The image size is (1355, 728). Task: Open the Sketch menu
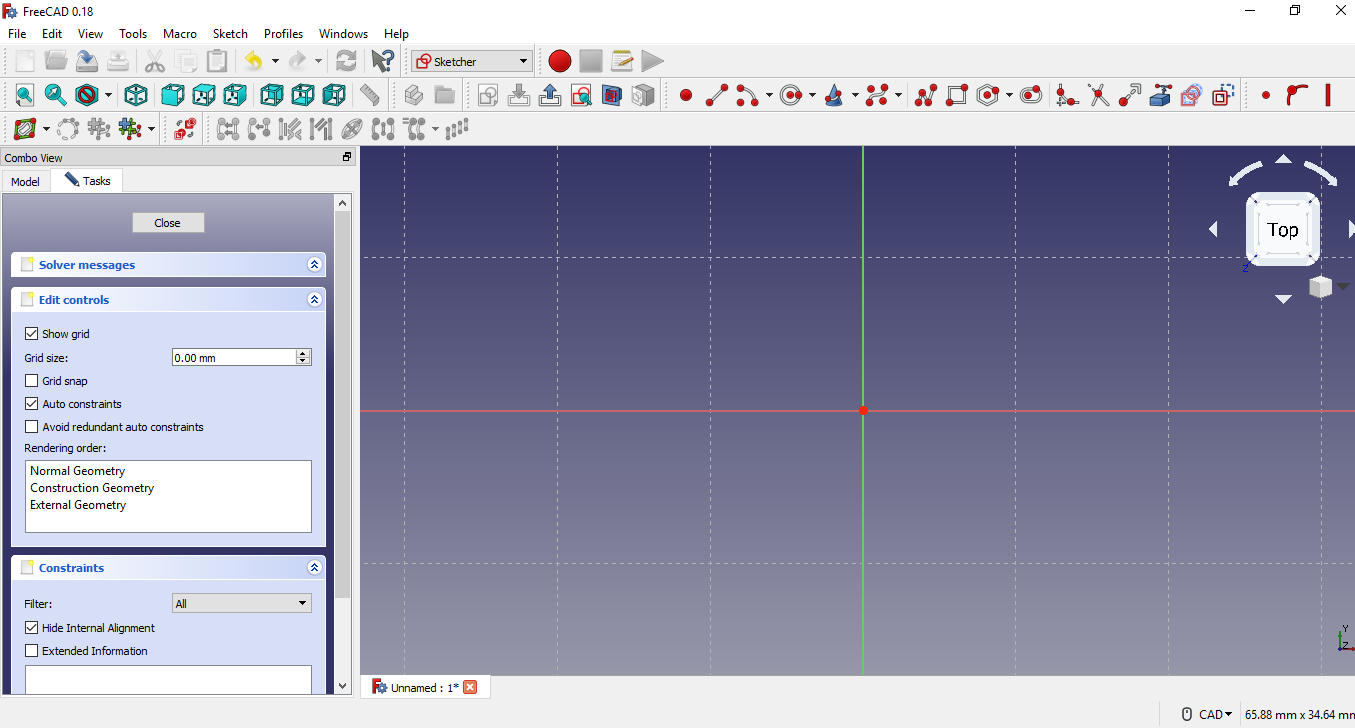230,33
